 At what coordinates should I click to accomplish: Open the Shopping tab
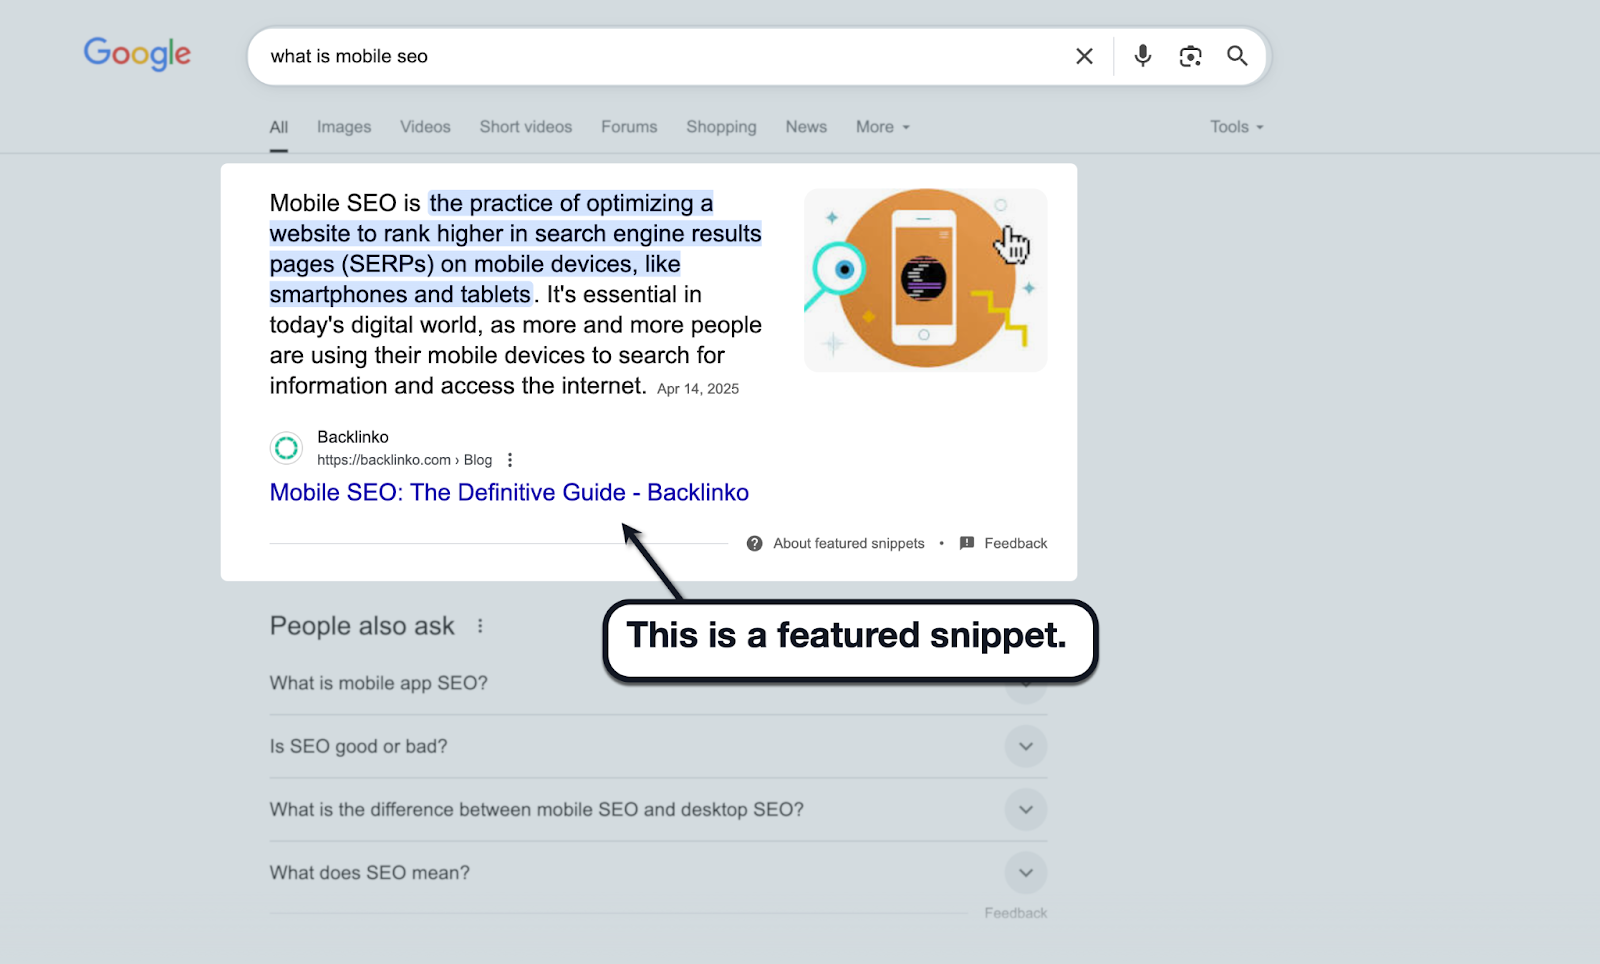coord(721,127)
